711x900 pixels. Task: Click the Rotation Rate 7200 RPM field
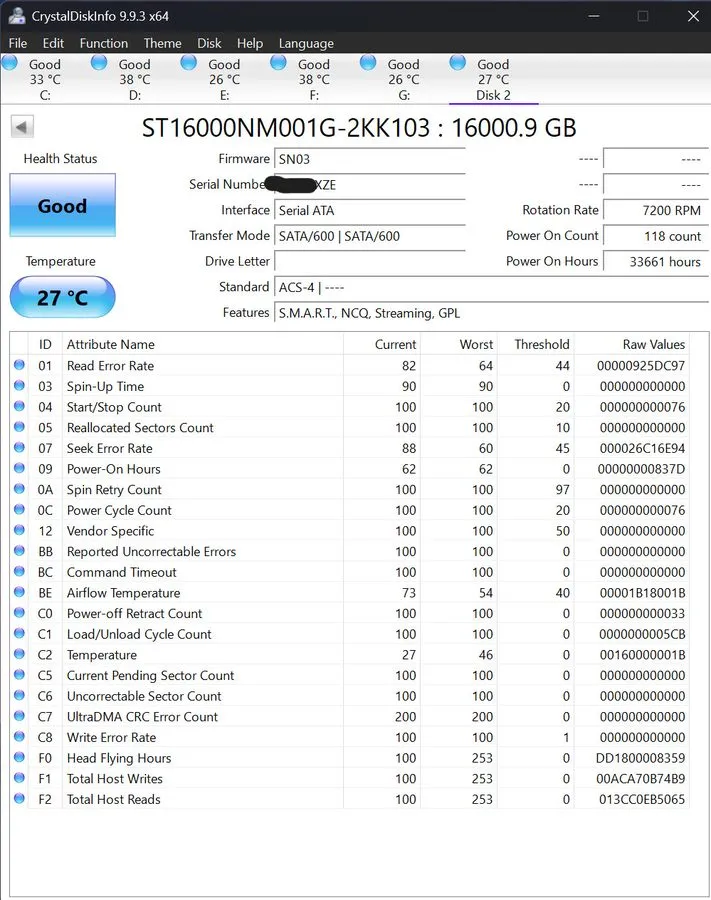pyautogui.click(x=656, y=210)
